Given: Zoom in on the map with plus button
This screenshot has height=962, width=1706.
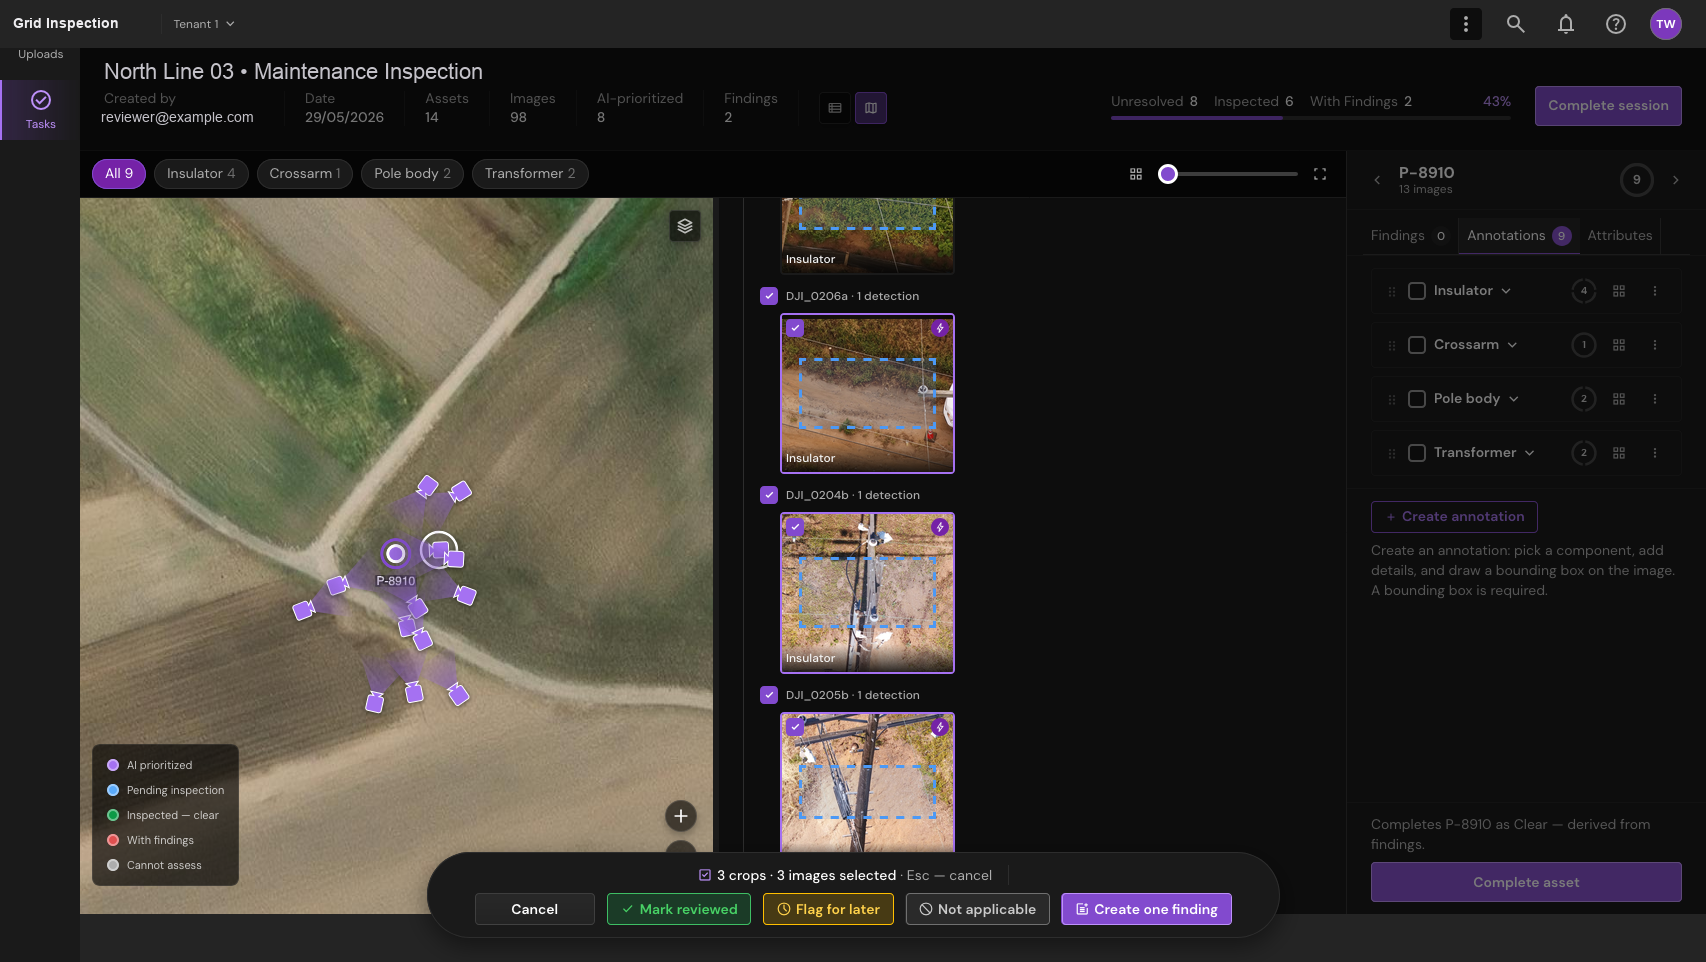Looking at the screenshot, I should click(681, 816).
